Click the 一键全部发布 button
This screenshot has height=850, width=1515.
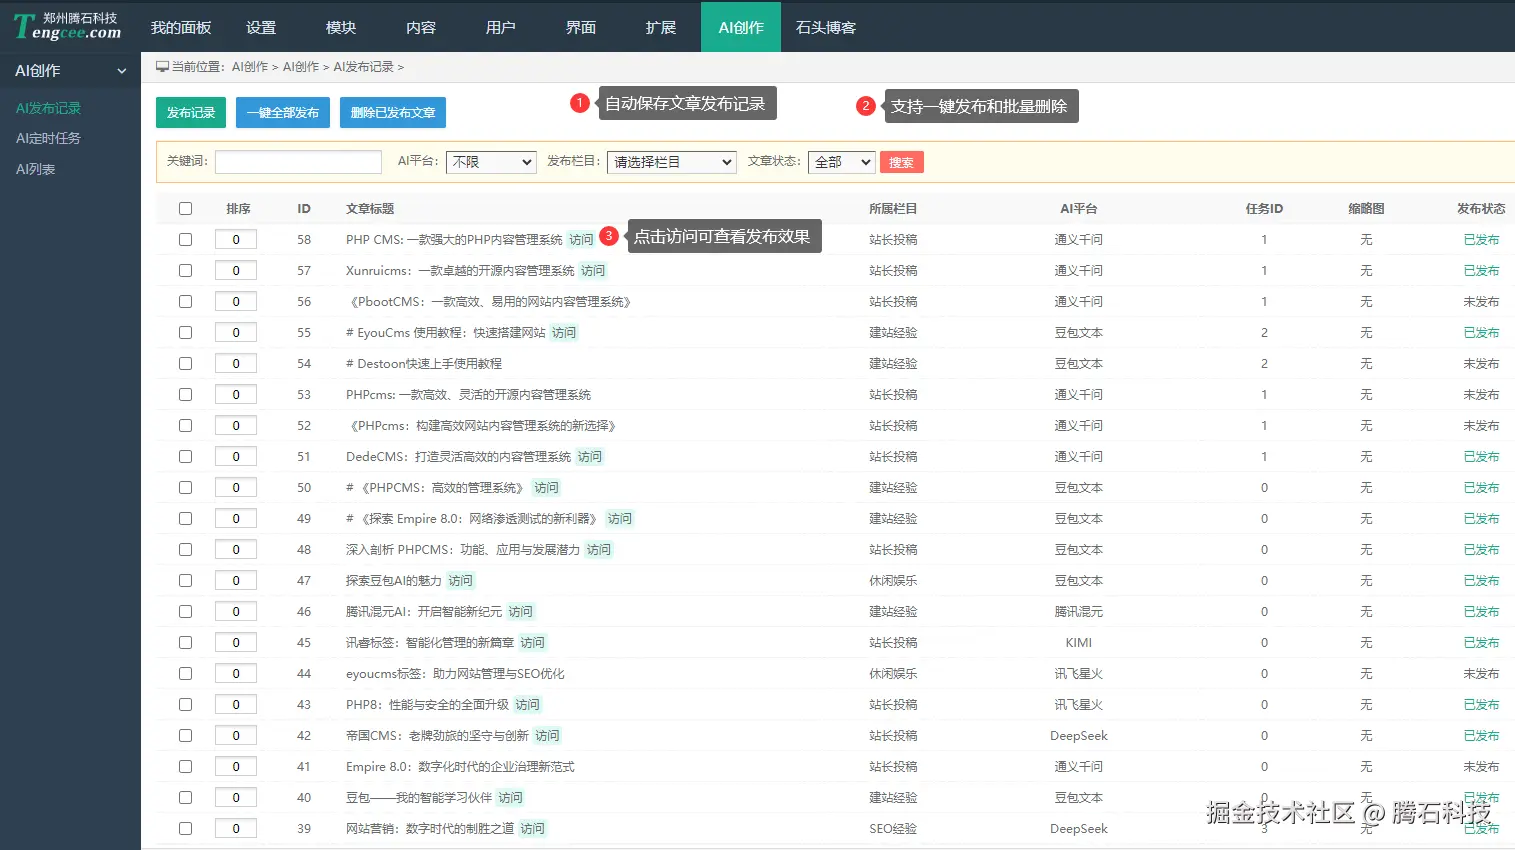(283, 113)
